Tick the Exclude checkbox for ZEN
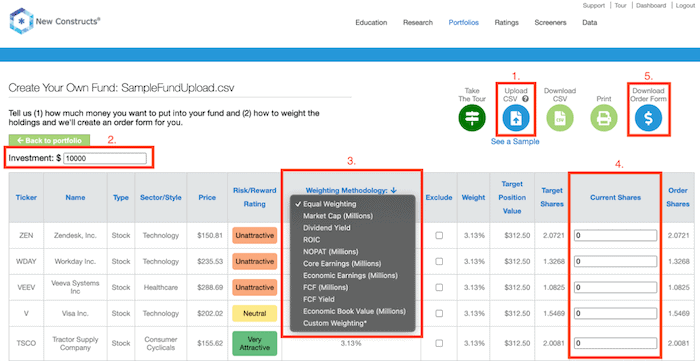The height and width of the screenshot is (363, 700). [x=439, y=235]
